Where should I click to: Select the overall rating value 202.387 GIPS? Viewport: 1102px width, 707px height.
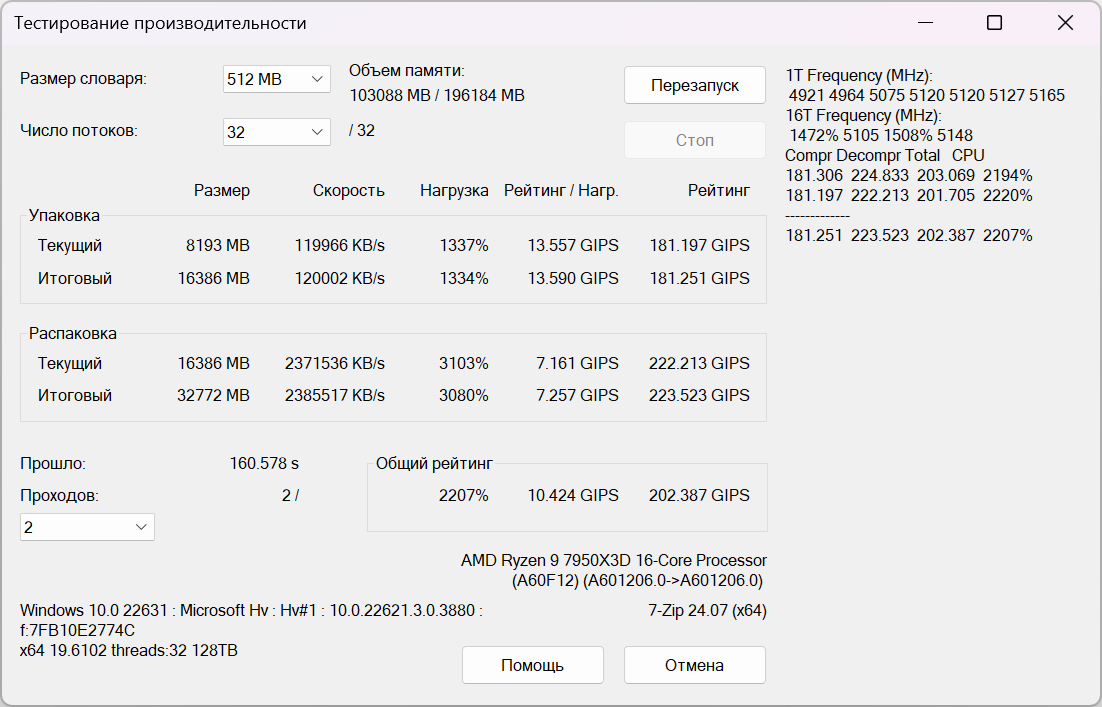click(699, 495)
